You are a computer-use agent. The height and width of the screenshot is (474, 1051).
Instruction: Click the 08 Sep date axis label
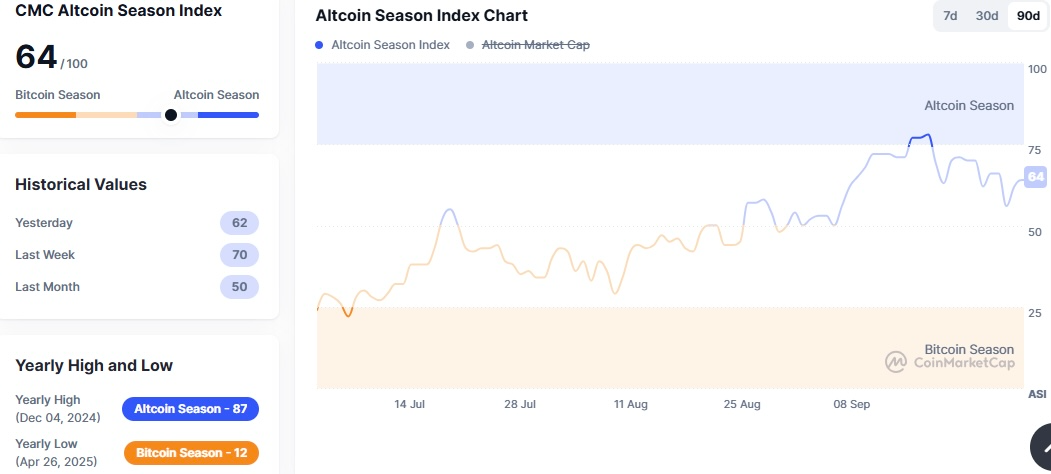click(x=852, y=404)
